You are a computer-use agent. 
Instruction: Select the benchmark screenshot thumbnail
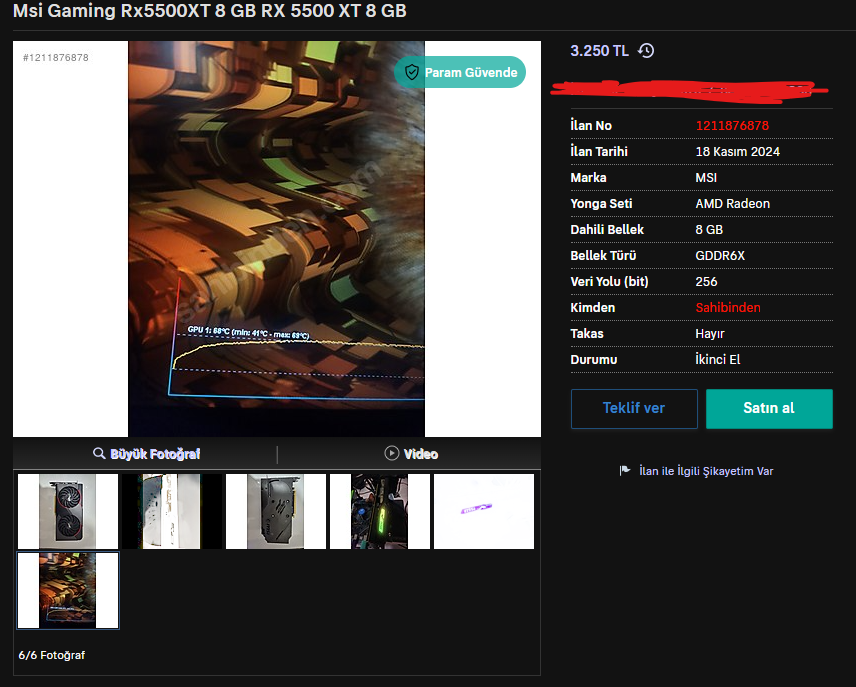[x=68, y=590]
